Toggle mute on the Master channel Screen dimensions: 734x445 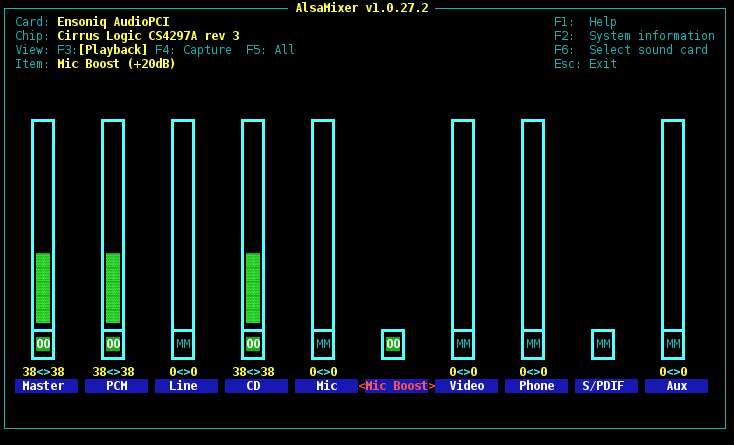point(43,344)
